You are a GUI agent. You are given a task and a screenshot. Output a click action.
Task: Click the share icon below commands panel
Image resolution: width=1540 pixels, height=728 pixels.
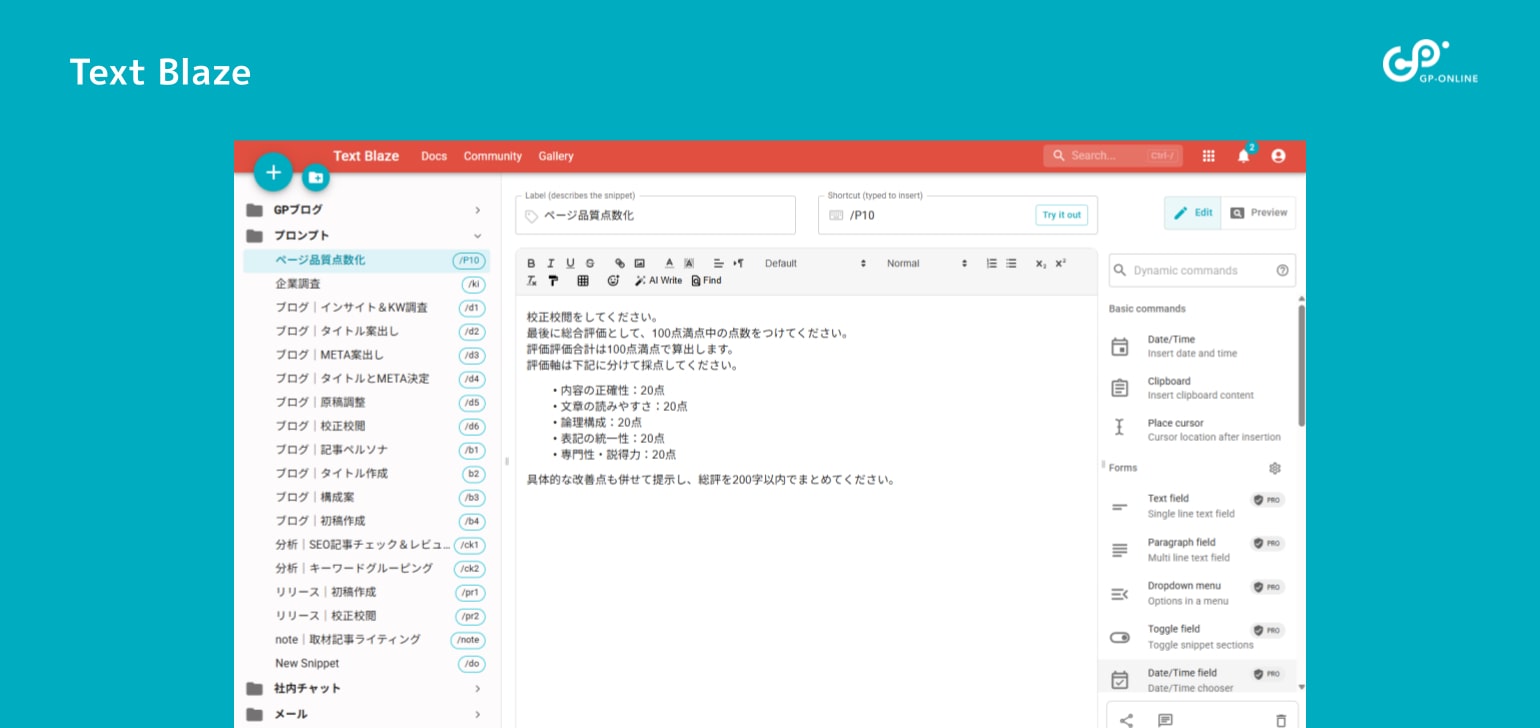[x=1126, y=720]
